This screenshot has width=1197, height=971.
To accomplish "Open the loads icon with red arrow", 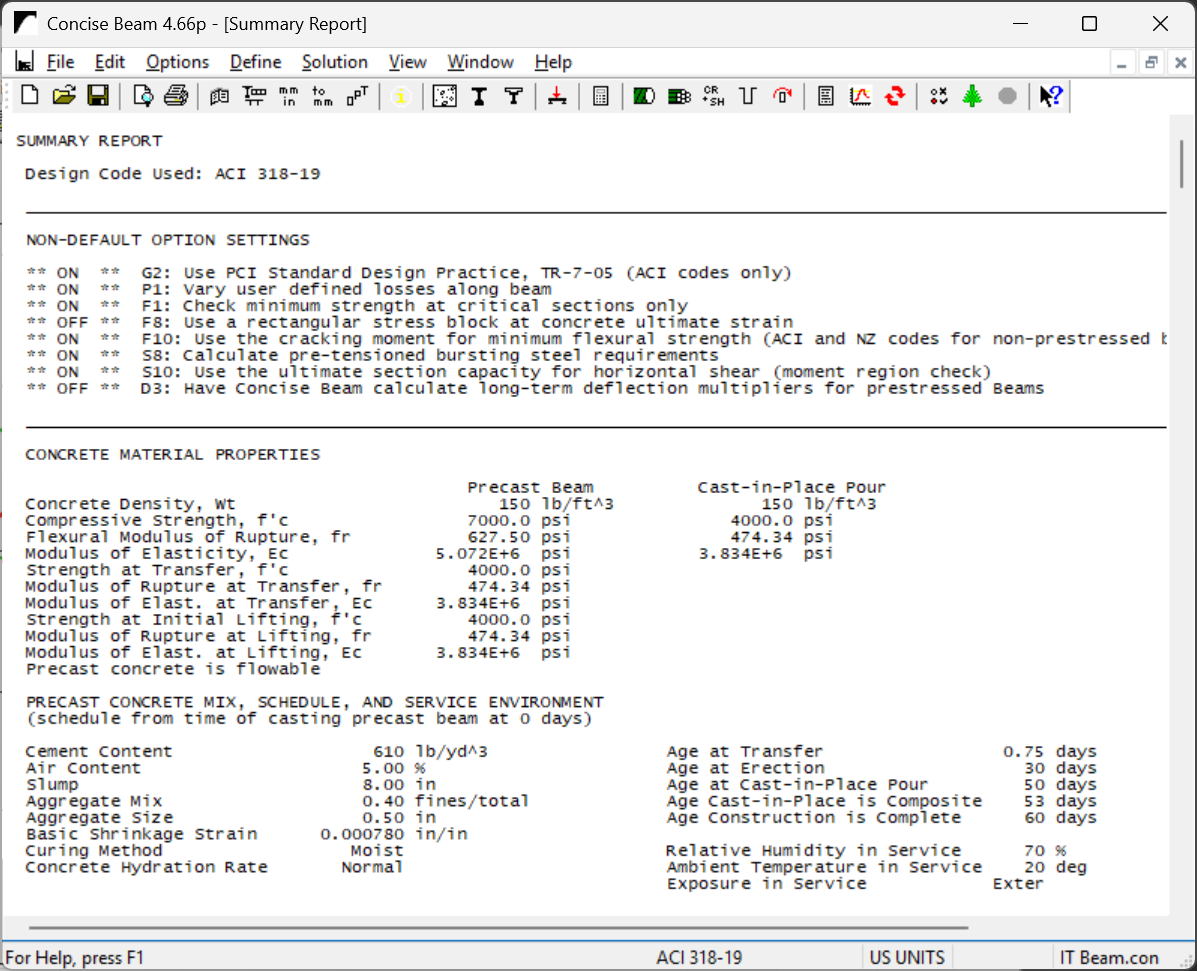I will pos(557,96).
